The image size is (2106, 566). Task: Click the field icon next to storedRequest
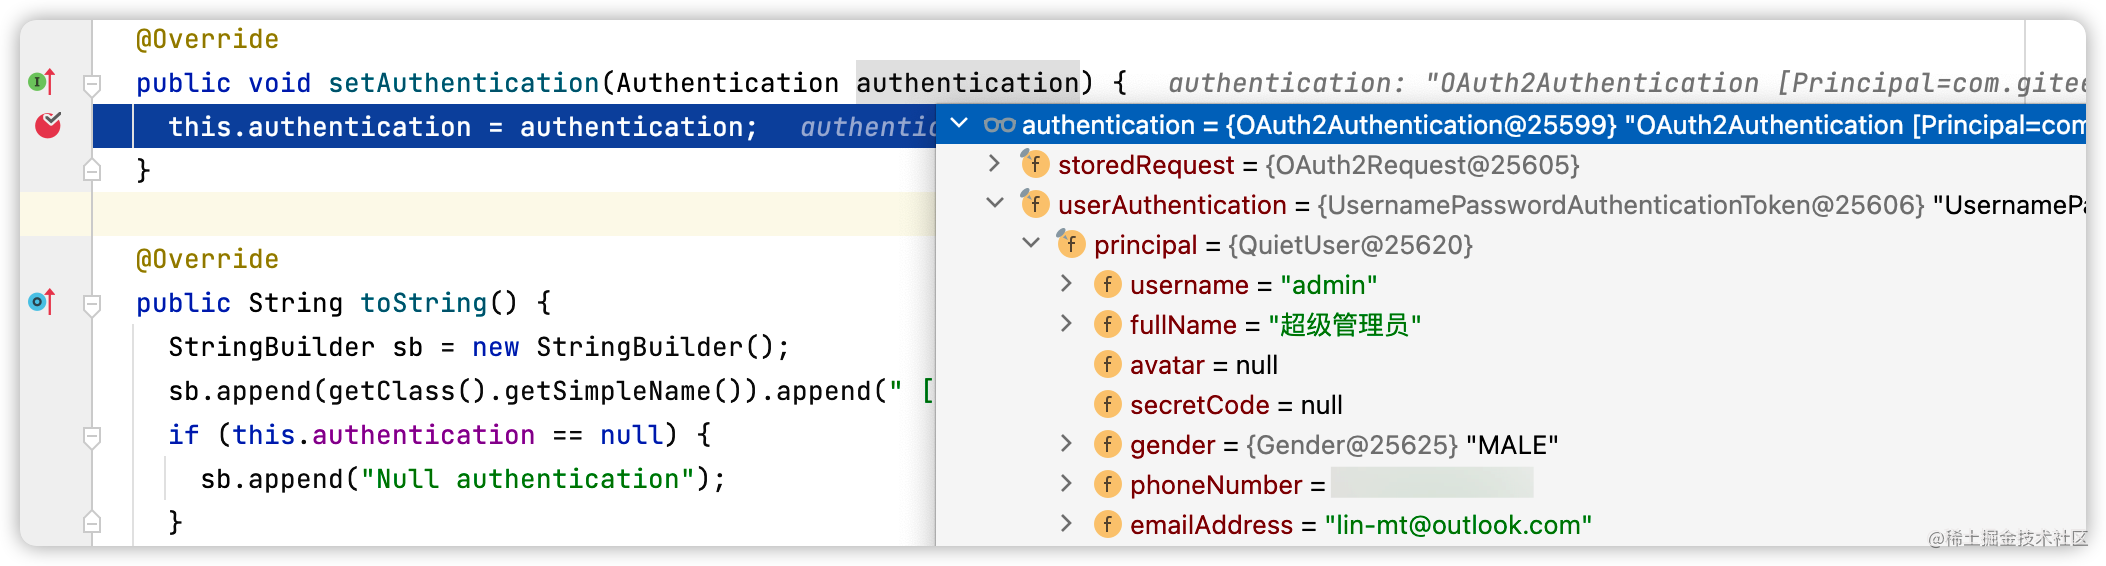pyautogui.click(x=1034, y=163)
